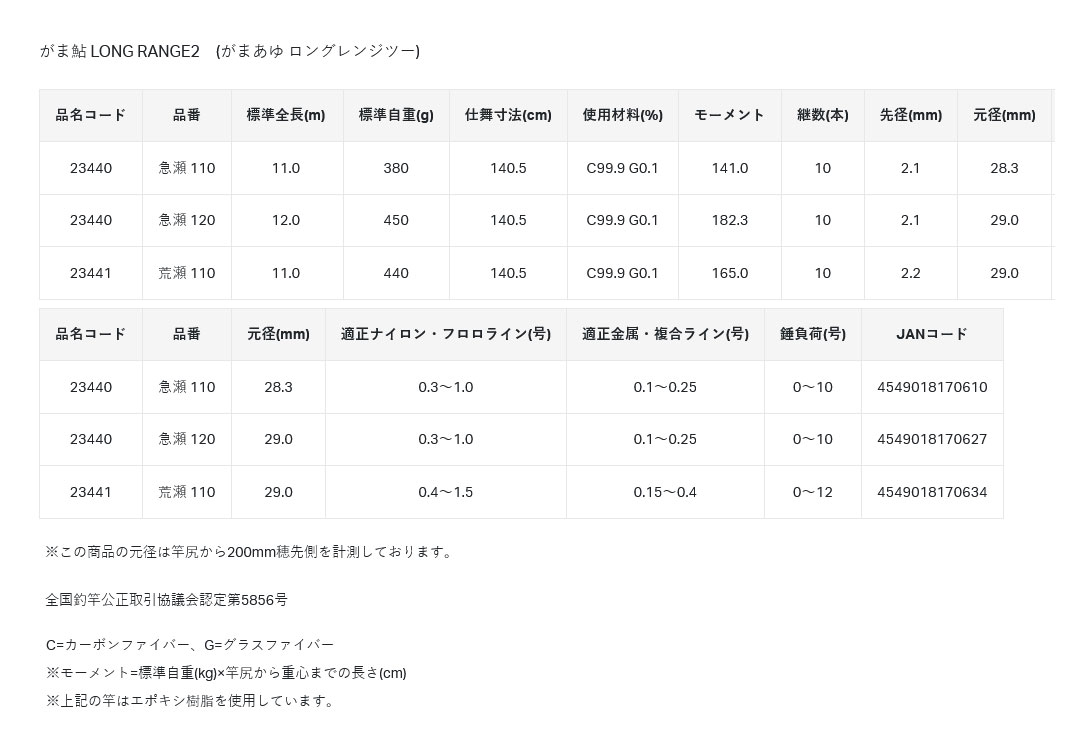Click the moment value 182.3
The width and height of the screenshot is (1087, 745).
click(x=729, y=220)
